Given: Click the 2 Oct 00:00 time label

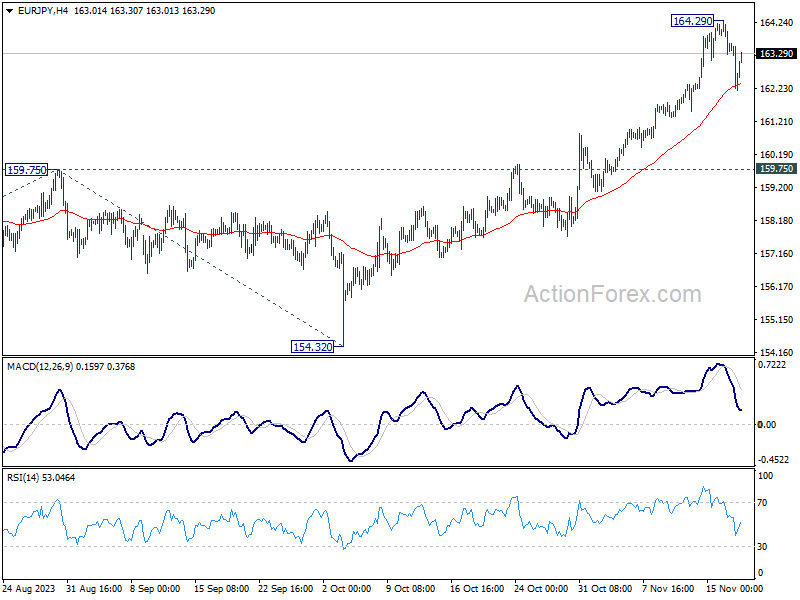Looking at the screenshot, I should tap(347, 589).
